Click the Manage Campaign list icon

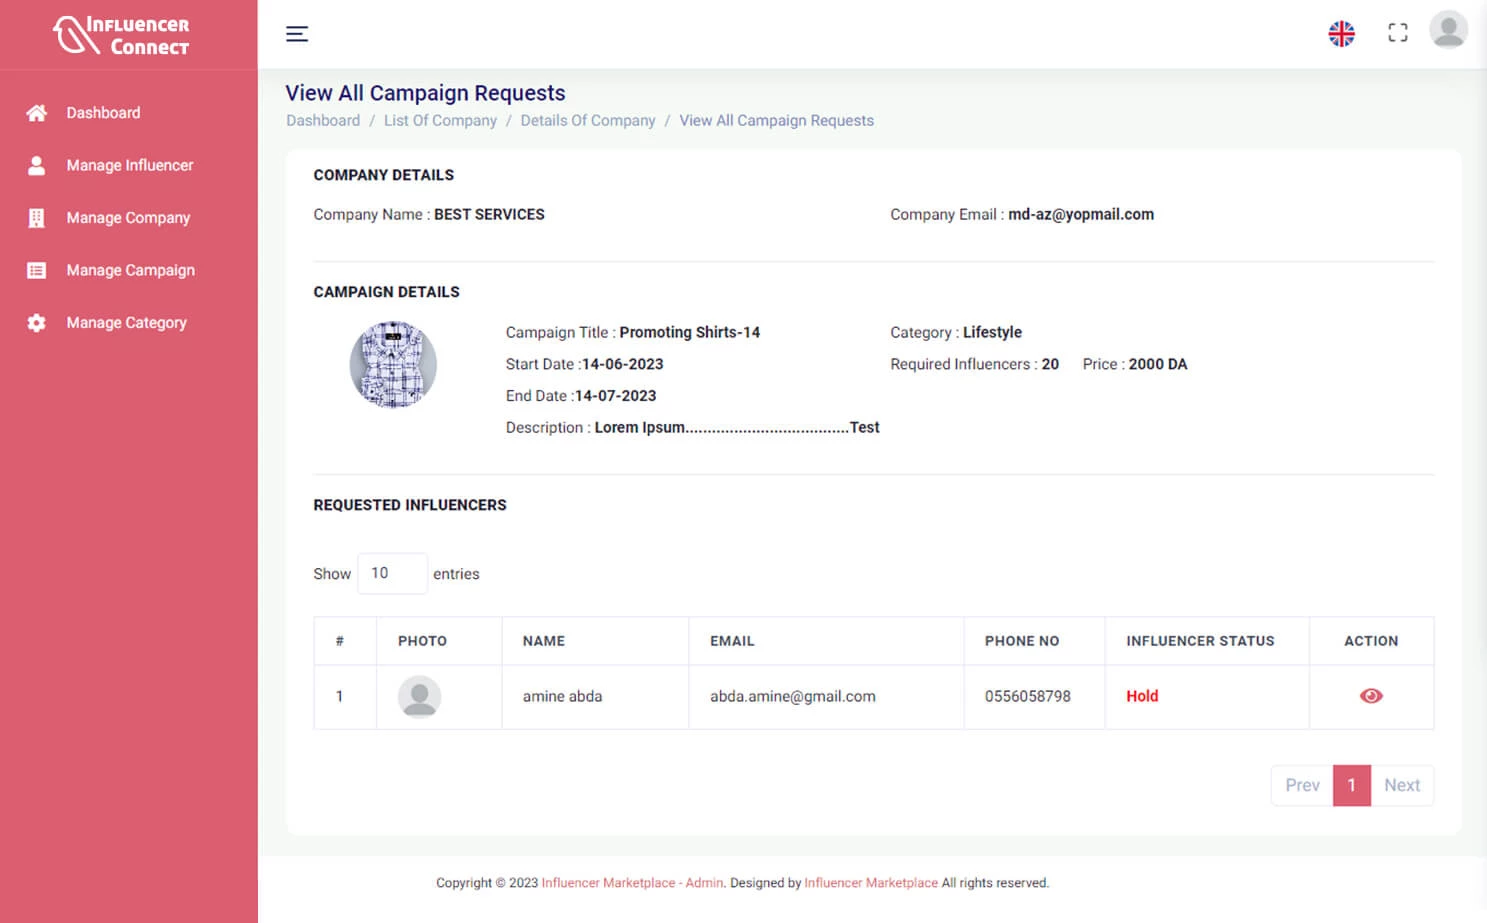point(37,270)
